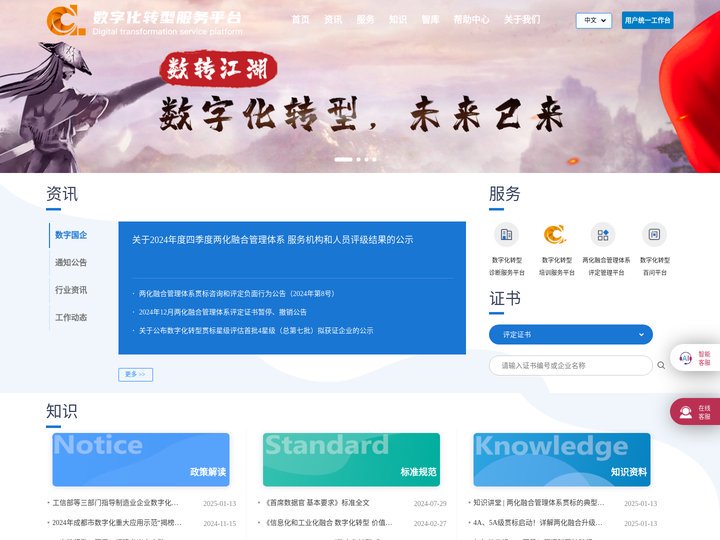Open 智库 in the top navigation
Screen dimensions: 720x540
pyautogui.click(x=430, y=19)
